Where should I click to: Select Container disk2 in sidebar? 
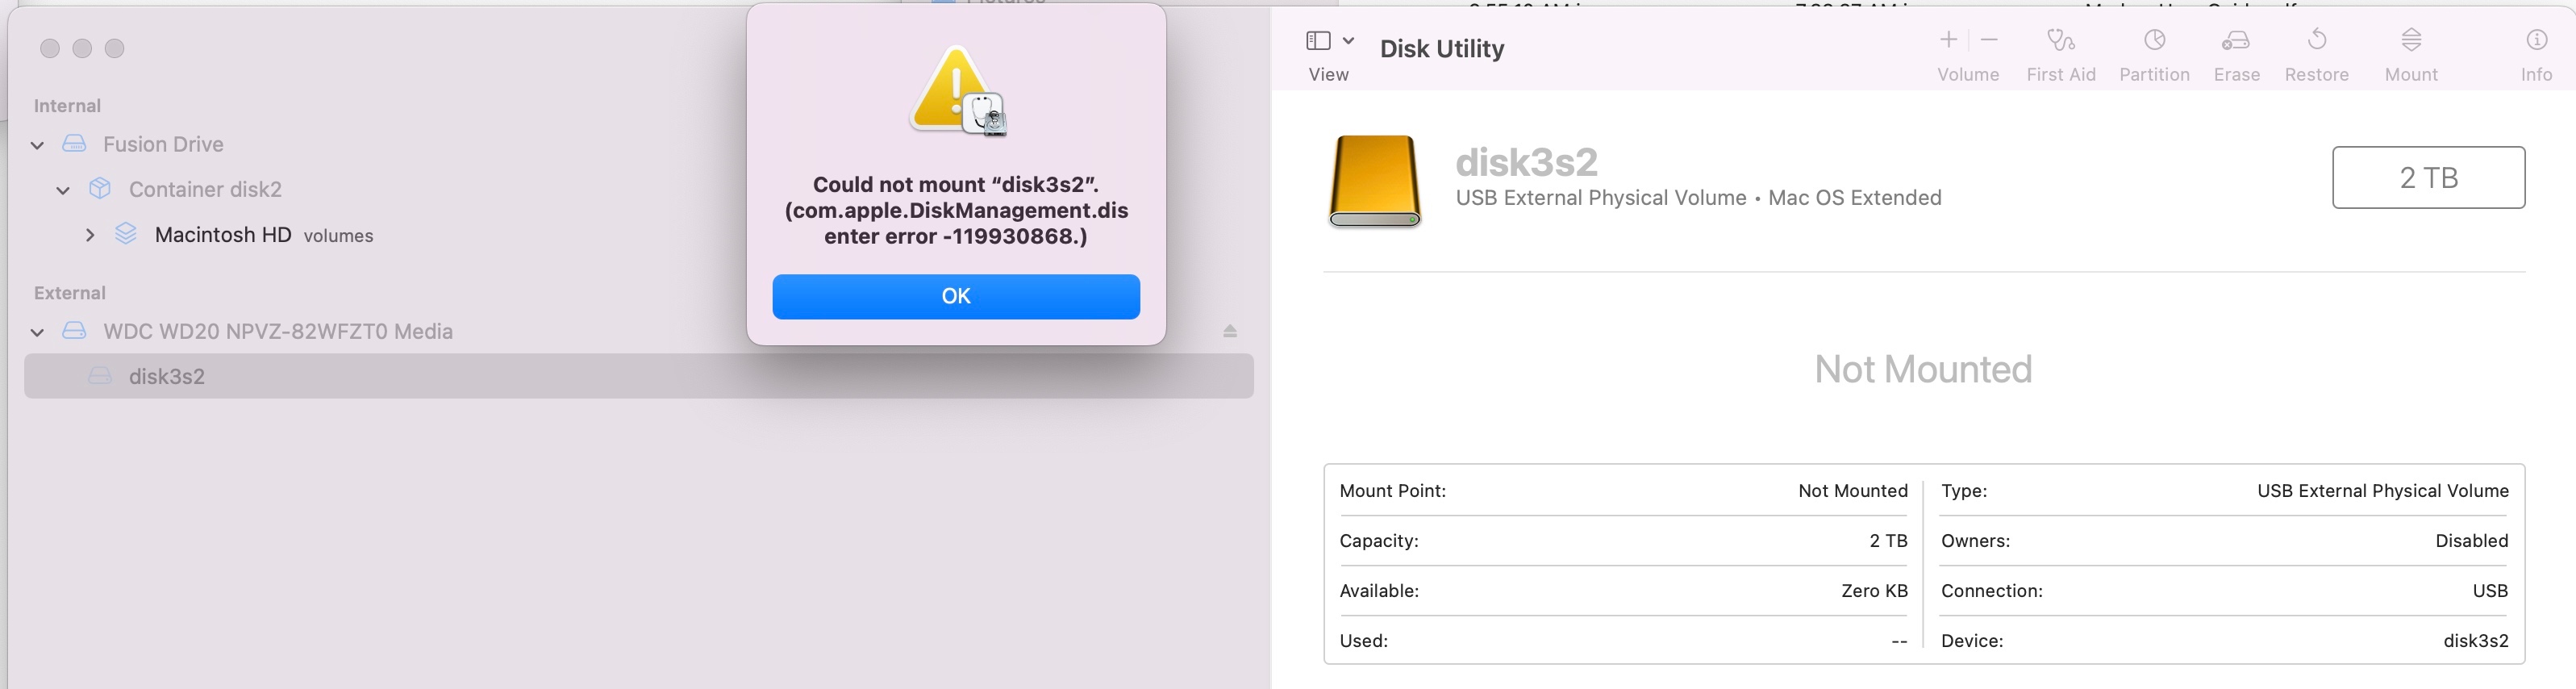click(205, 189)
